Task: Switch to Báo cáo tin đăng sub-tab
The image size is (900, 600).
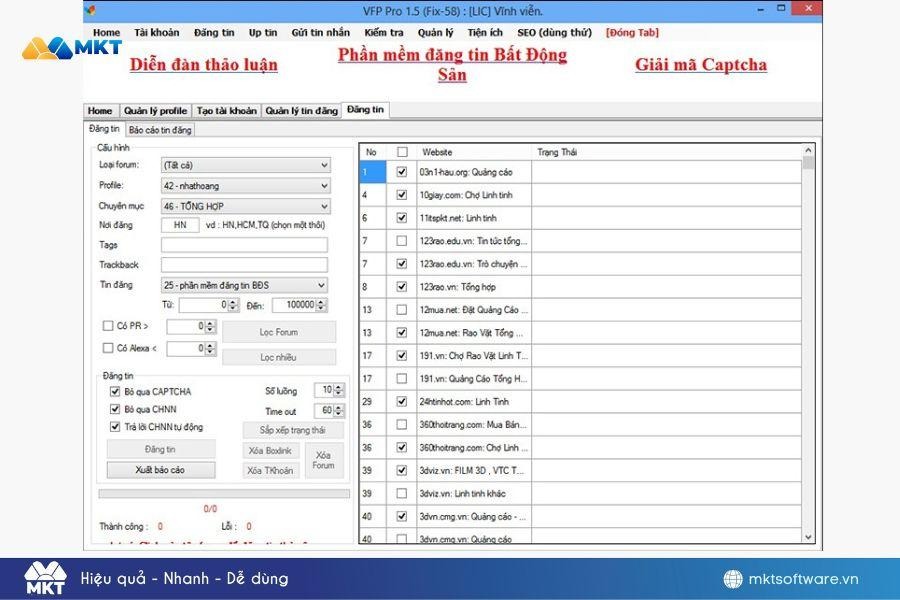Action: 160,130
